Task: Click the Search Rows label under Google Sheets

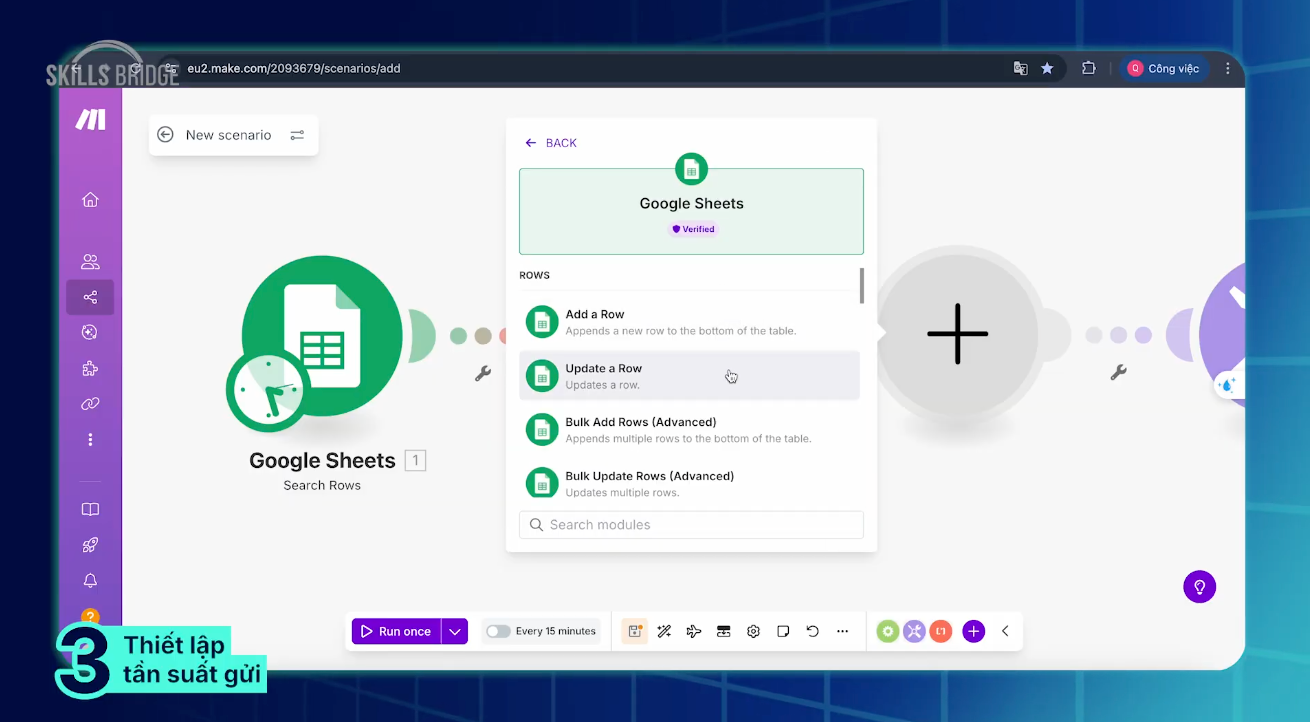Action: coord(322,486)
